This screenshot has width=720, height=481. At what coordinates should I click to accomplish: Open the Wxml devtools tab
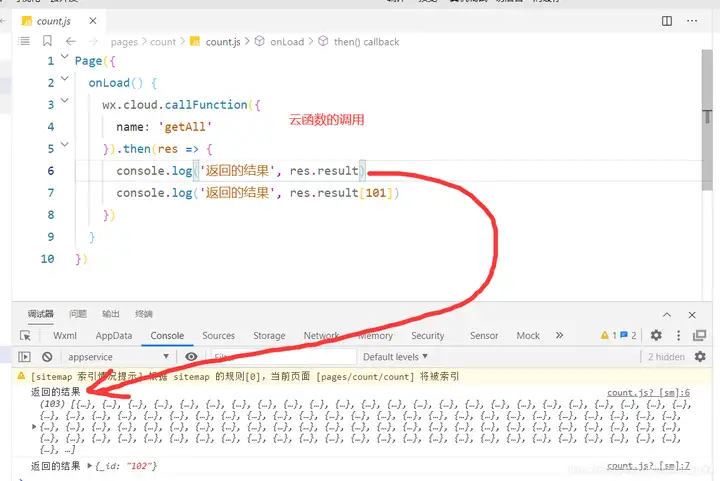click(65, 336)
